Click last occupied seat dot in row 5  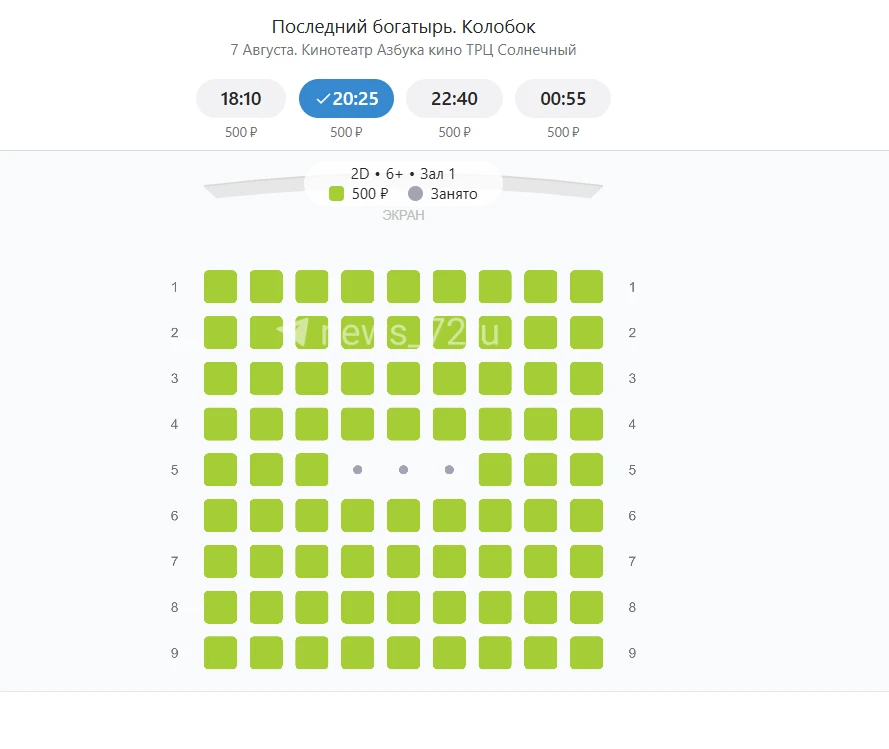450,469
